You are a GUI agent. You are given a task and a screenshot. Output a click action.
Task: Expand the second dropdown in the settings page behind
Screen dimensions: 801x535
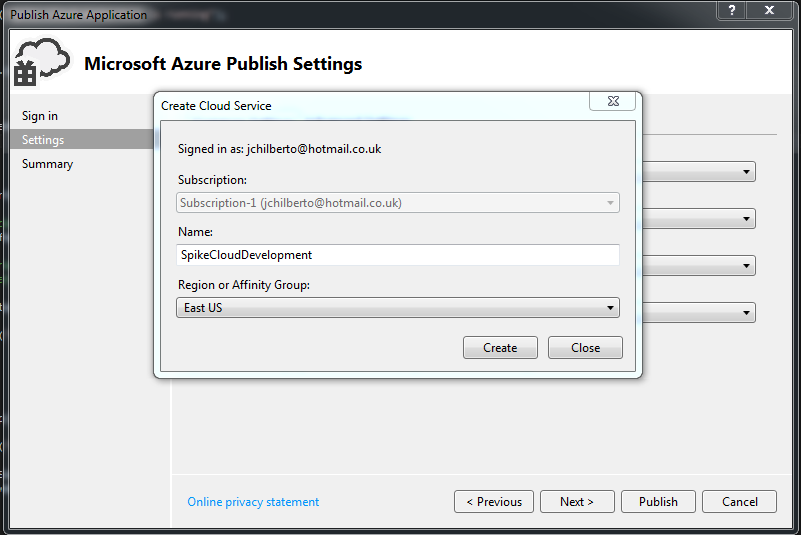coord(746,219)
